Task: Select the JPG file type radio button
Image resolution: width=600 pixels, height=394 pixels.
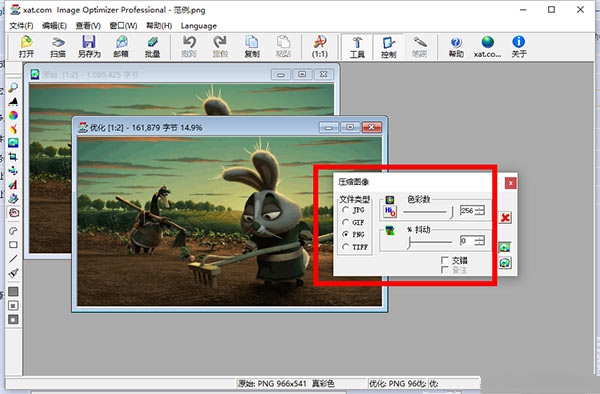Action: click(346, 210)
